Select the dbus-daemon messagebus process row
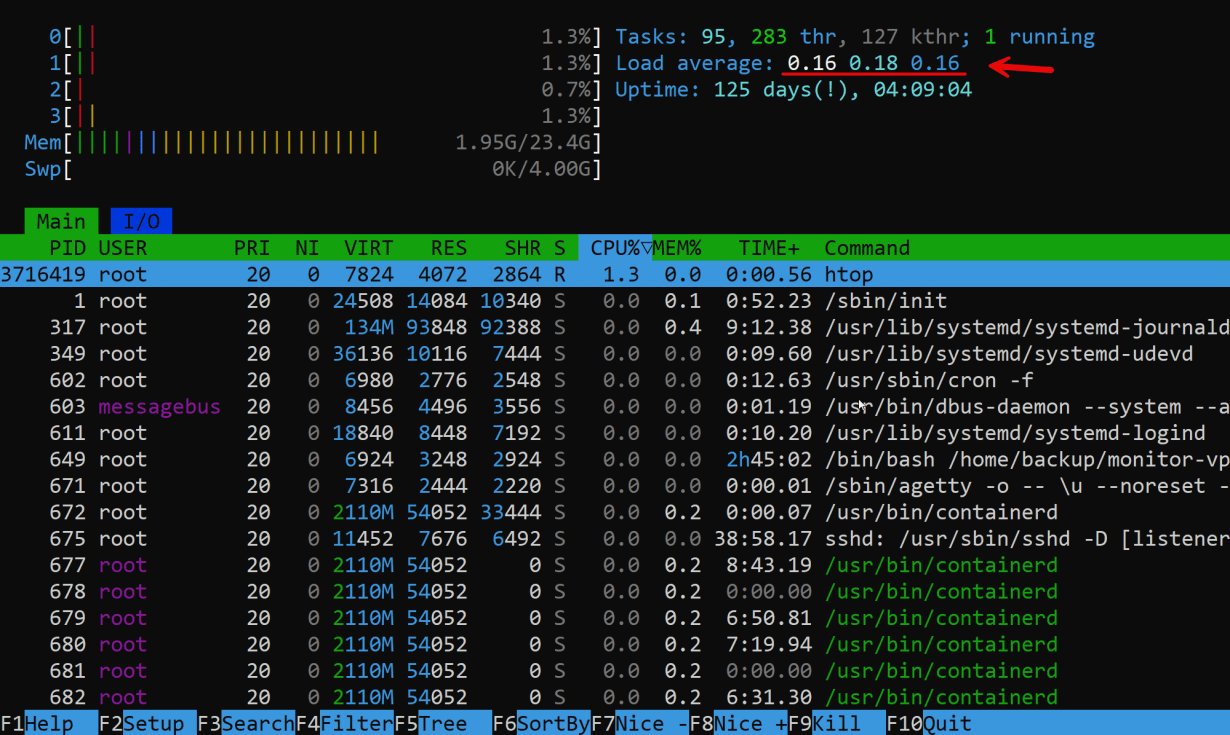This screenshot has width=1230, height=735. coord(615,407)
